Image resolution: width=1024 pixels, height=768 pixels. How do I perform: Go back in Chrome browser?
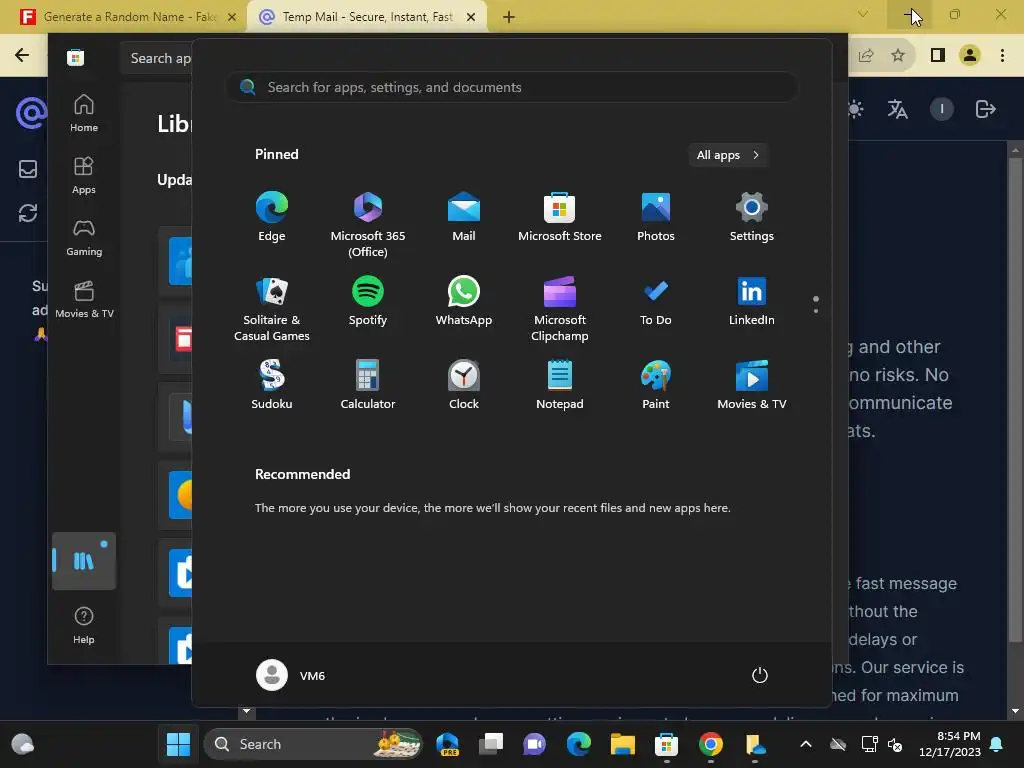click(22, 55)
